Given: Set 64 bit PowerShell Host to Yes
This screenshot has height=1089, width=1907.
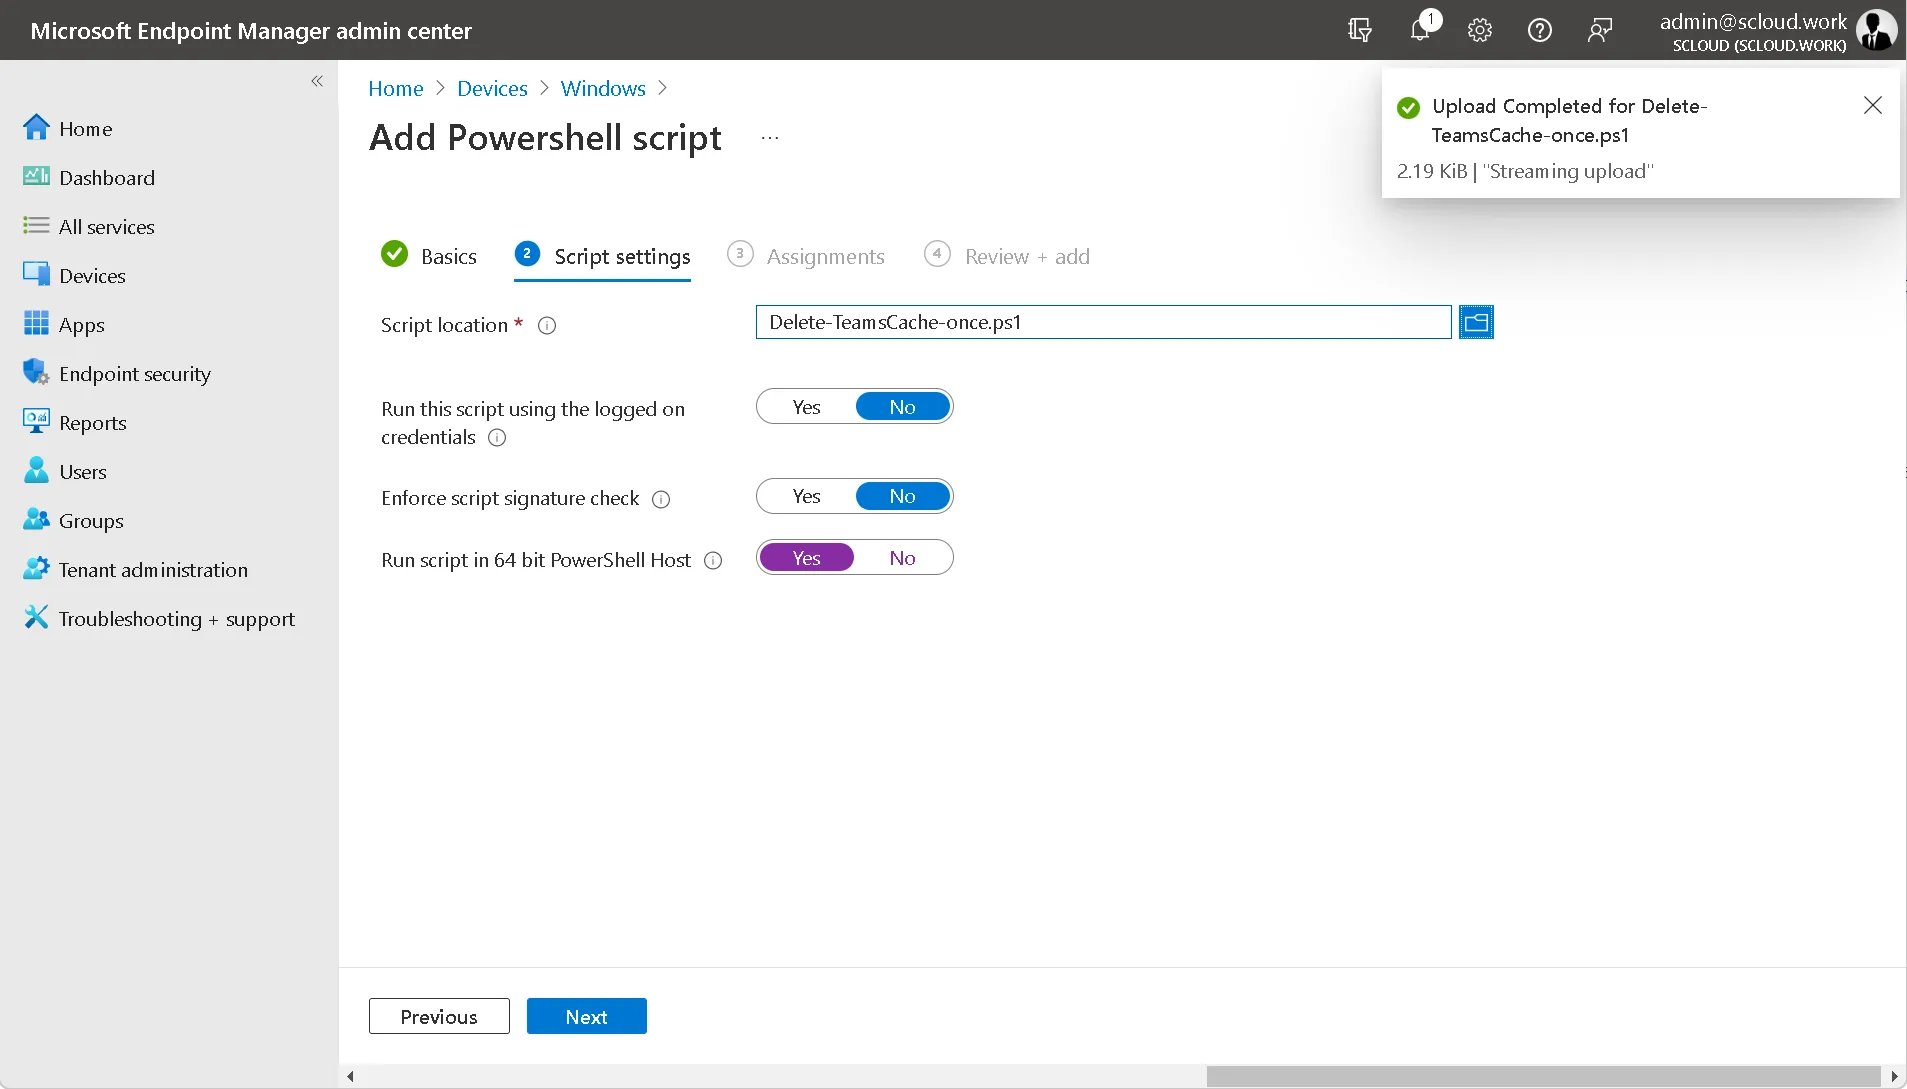Looking at the screenshot, I should 806,558.
